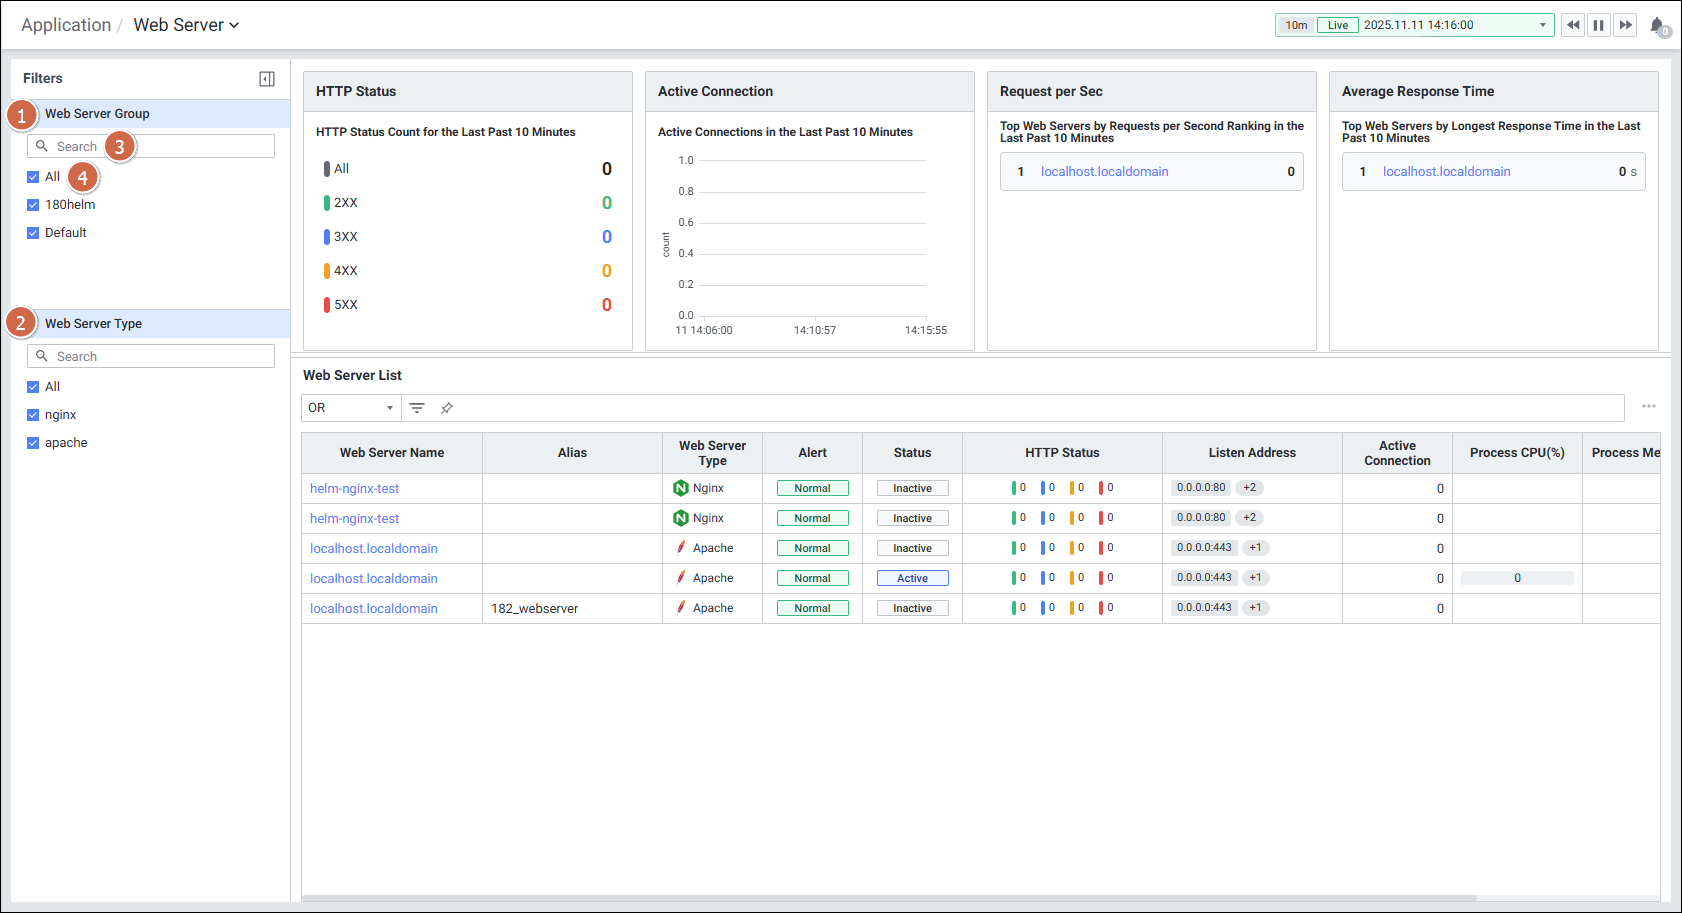Click the Application breadcrumb

(x=66, y=25)
